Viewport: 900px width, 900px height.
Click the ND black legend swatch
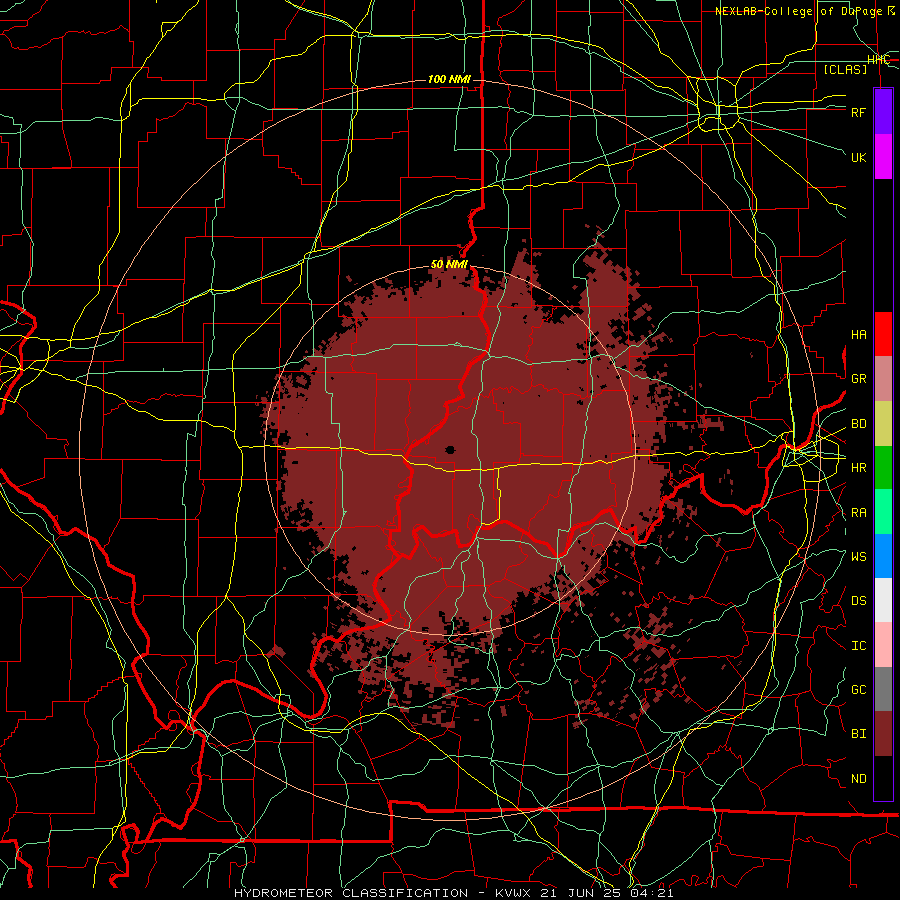(x=883, y=778)
